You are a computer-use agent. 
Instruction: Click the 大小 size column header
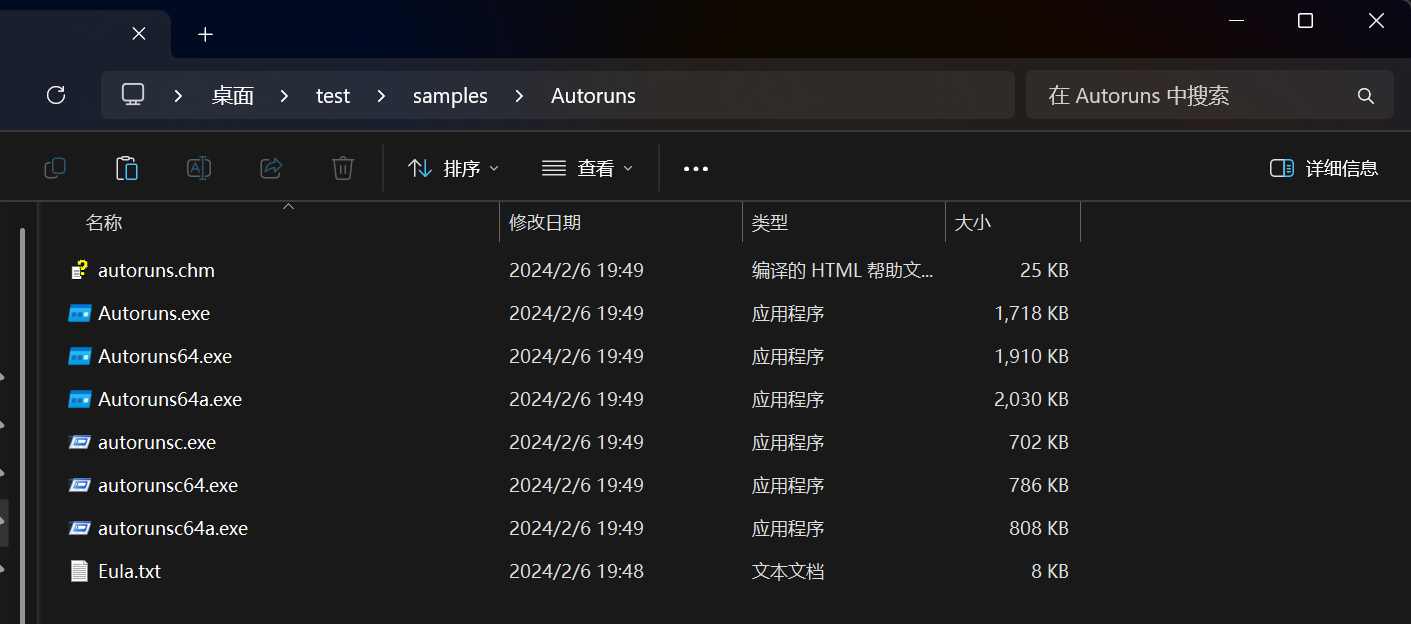point(973,222)
